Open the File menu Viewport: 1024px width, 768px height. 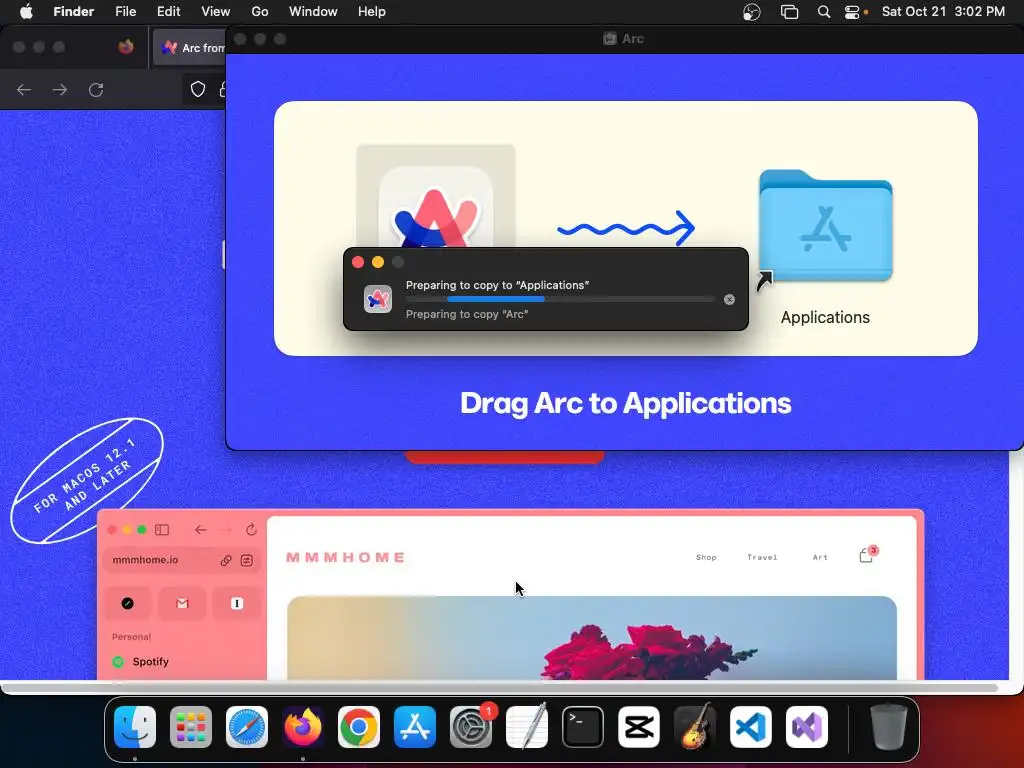(x=125, y=12)
